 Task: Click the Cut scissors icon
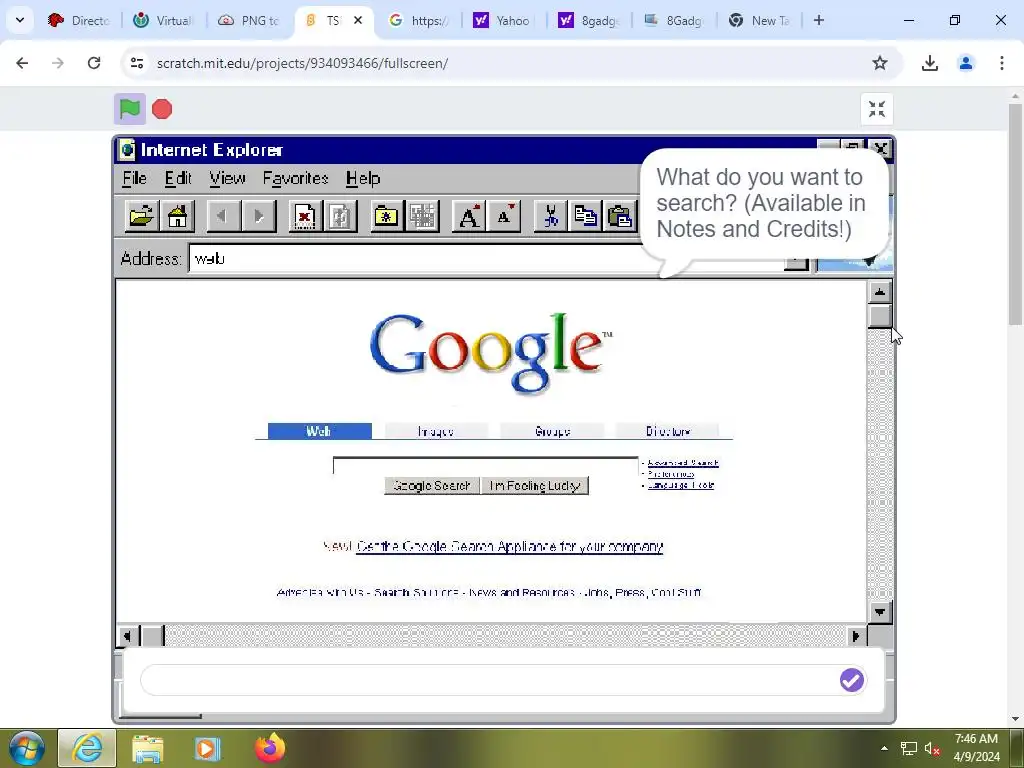pyautogui.click(x=550, y=216)
